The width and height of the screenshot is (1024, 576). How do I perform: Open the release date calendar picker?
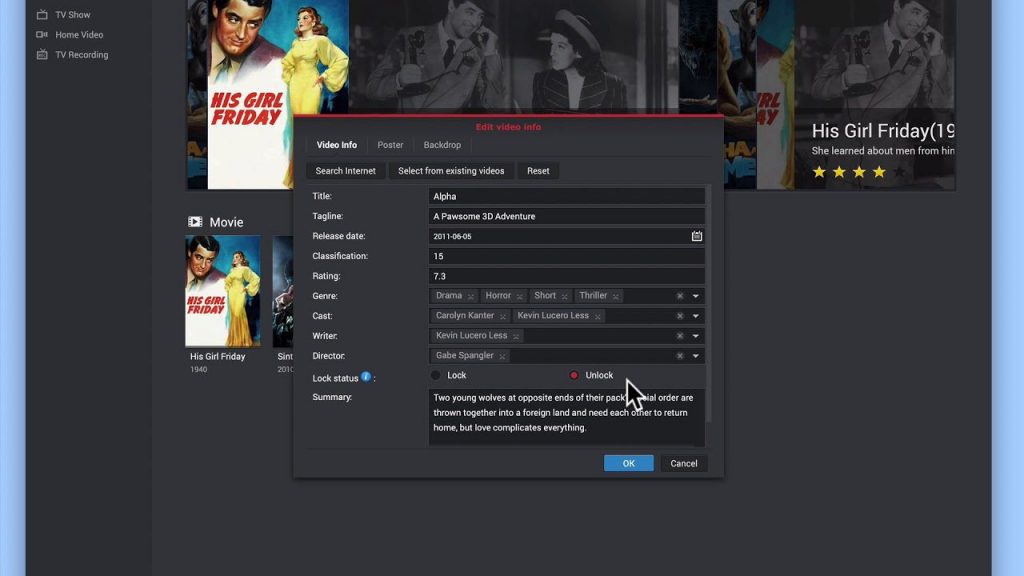click(x=697, y=236)
